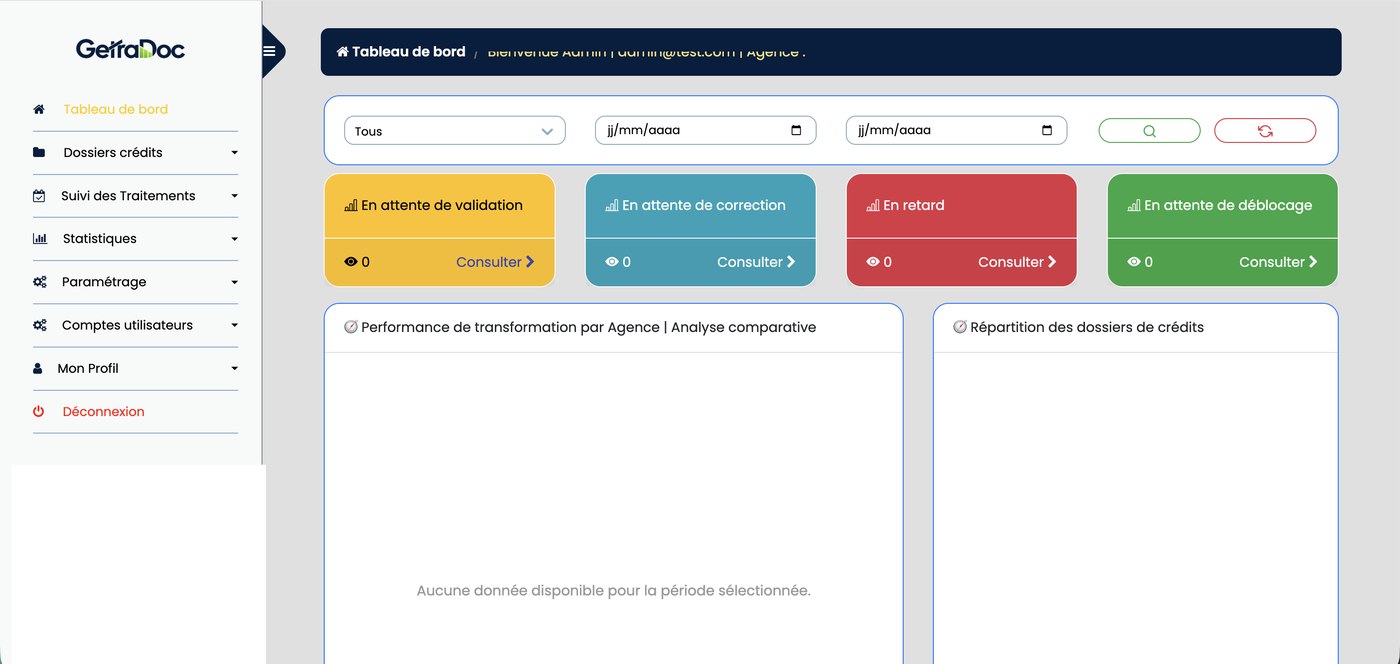Click the power icon beside Déconnexion

39,411
